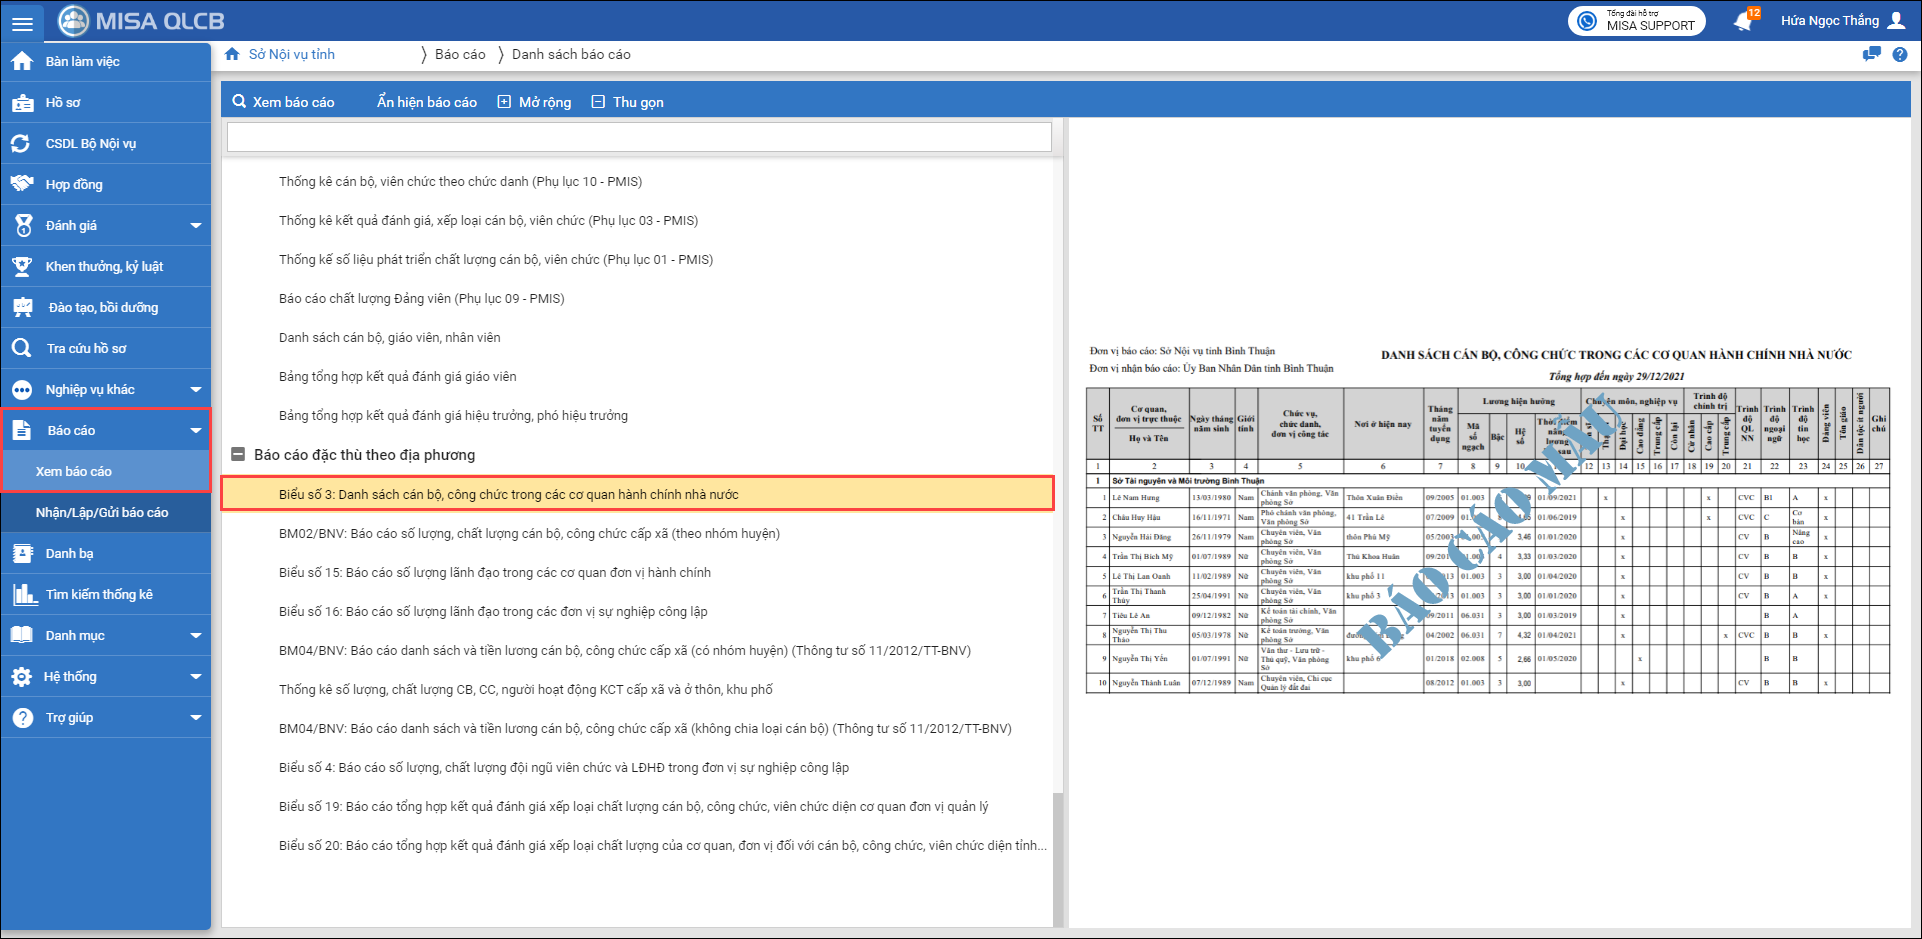This screenshot has width=1922, height=939.
Task: Click the home icon in breadcrumb
Action: (x=232, y=54)
